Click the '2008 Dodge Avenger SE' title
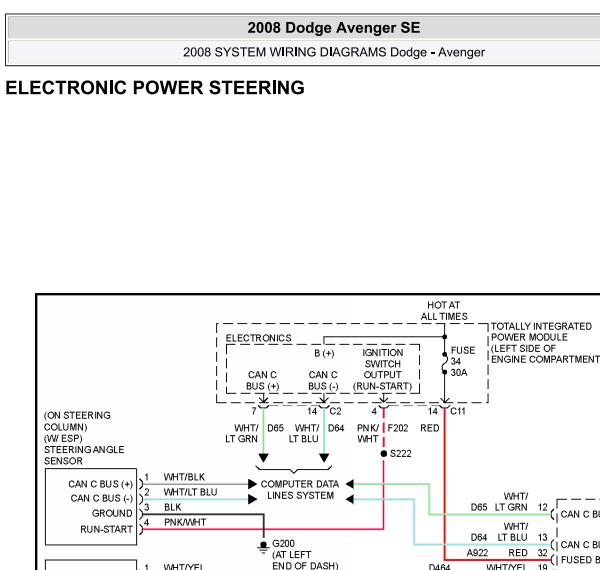 pos(334,28)
